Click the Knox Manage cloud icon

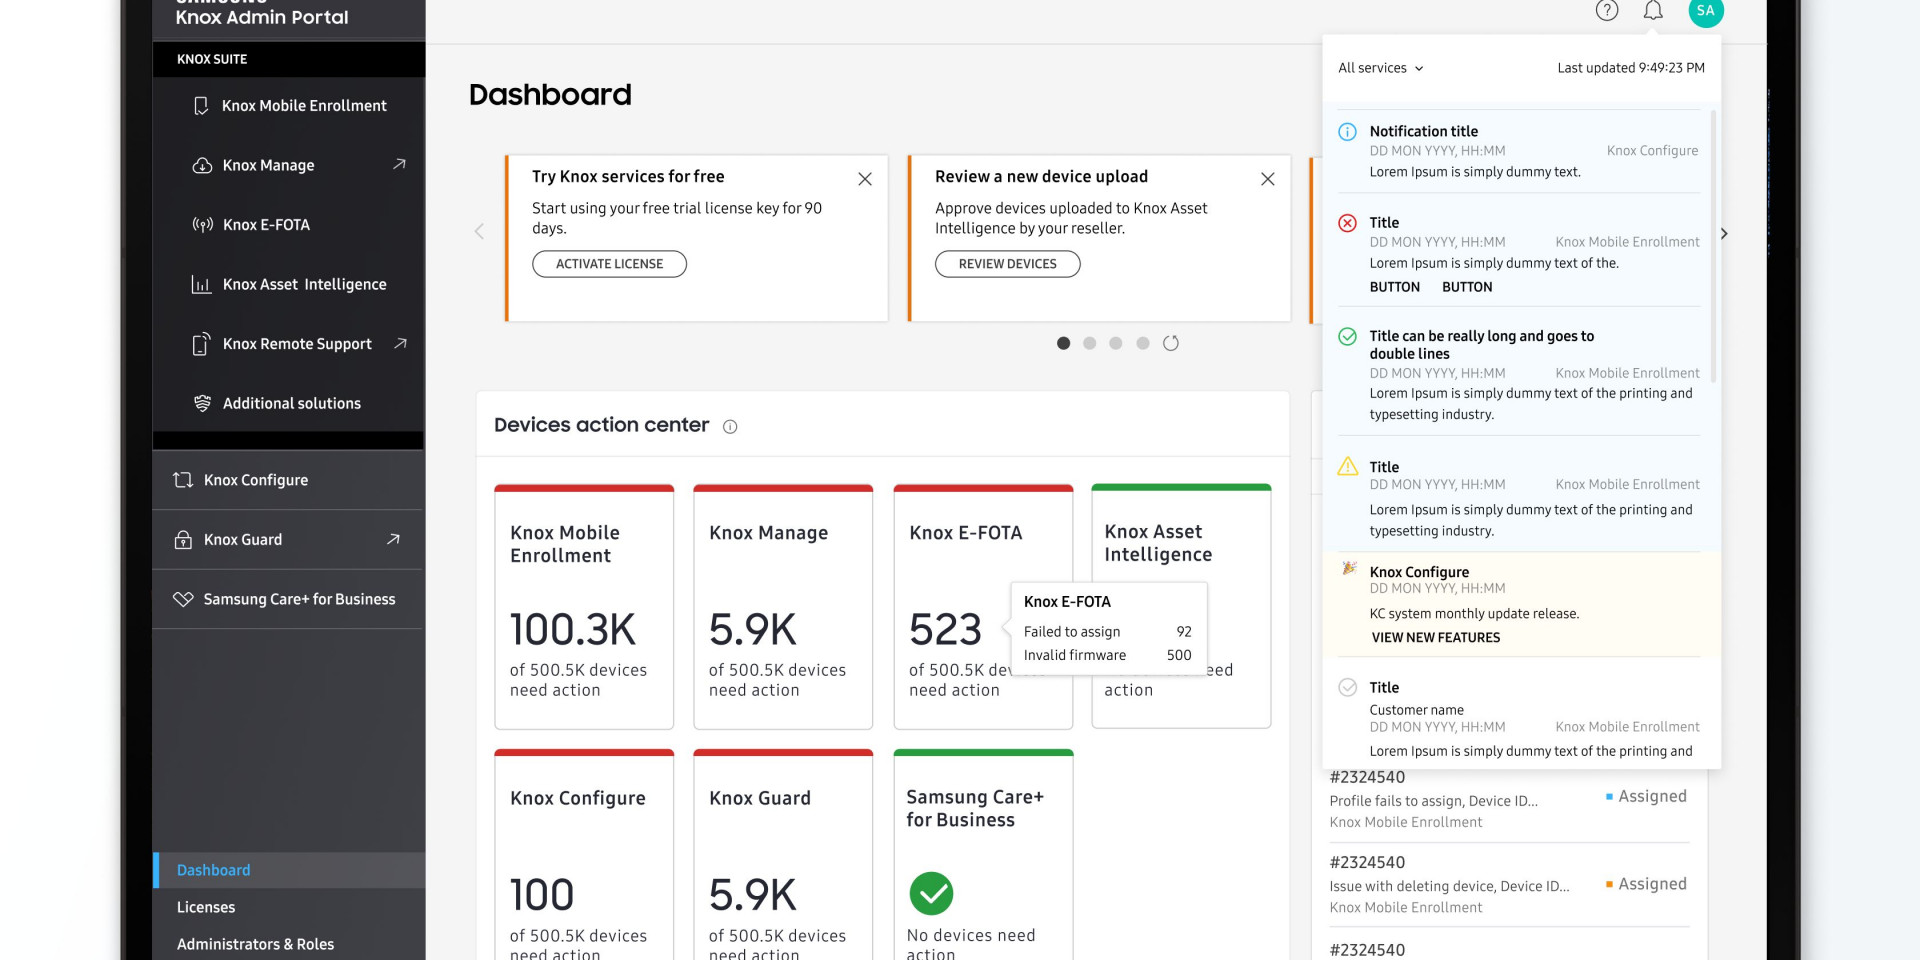pos(202,165)
